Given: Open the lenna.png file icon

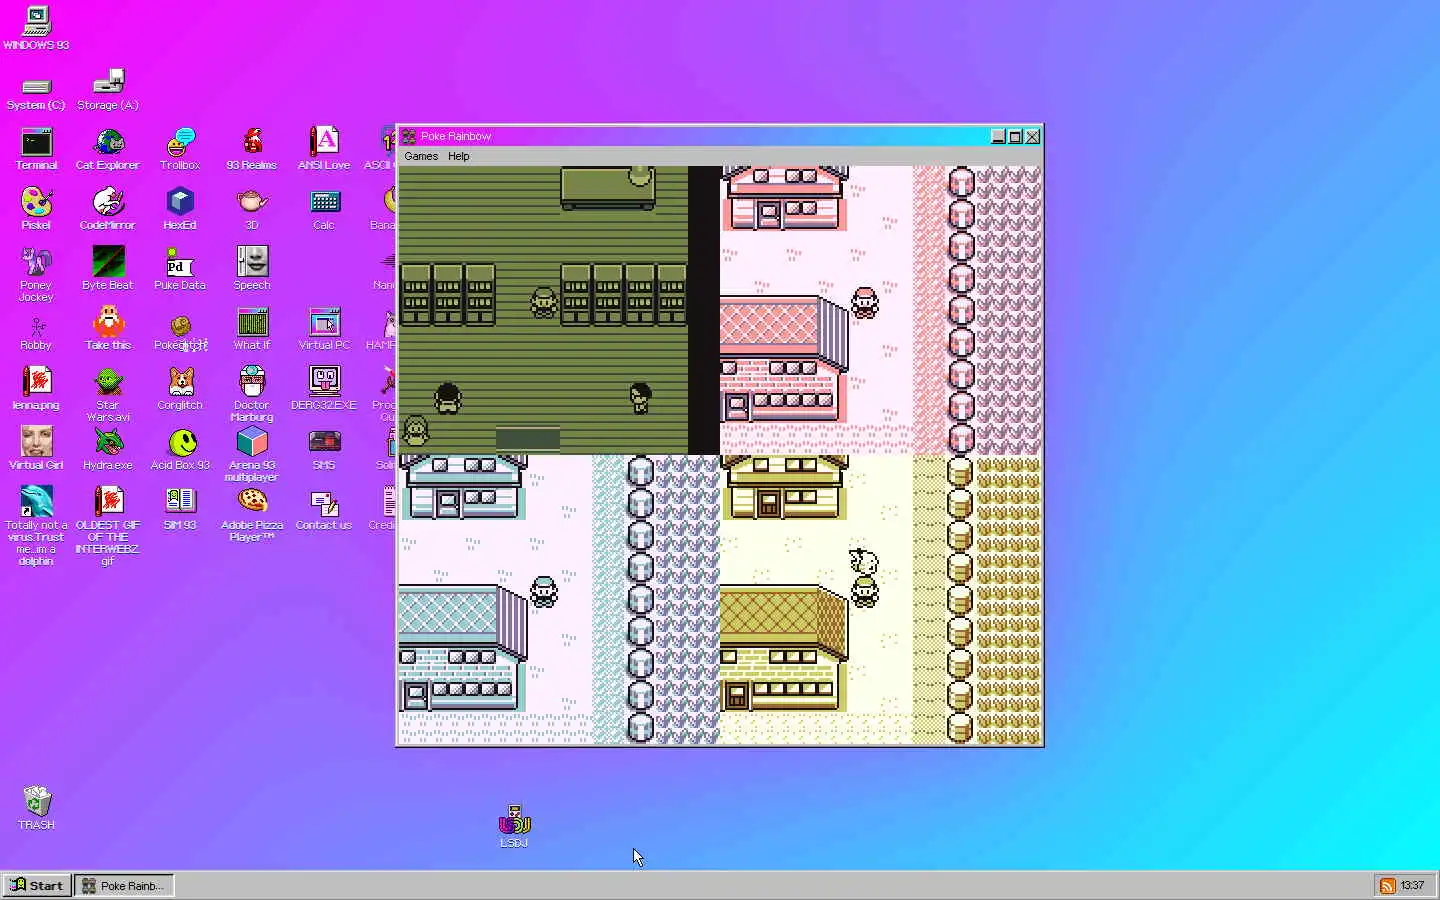Looking at the screenshot, I should point(36,389).
